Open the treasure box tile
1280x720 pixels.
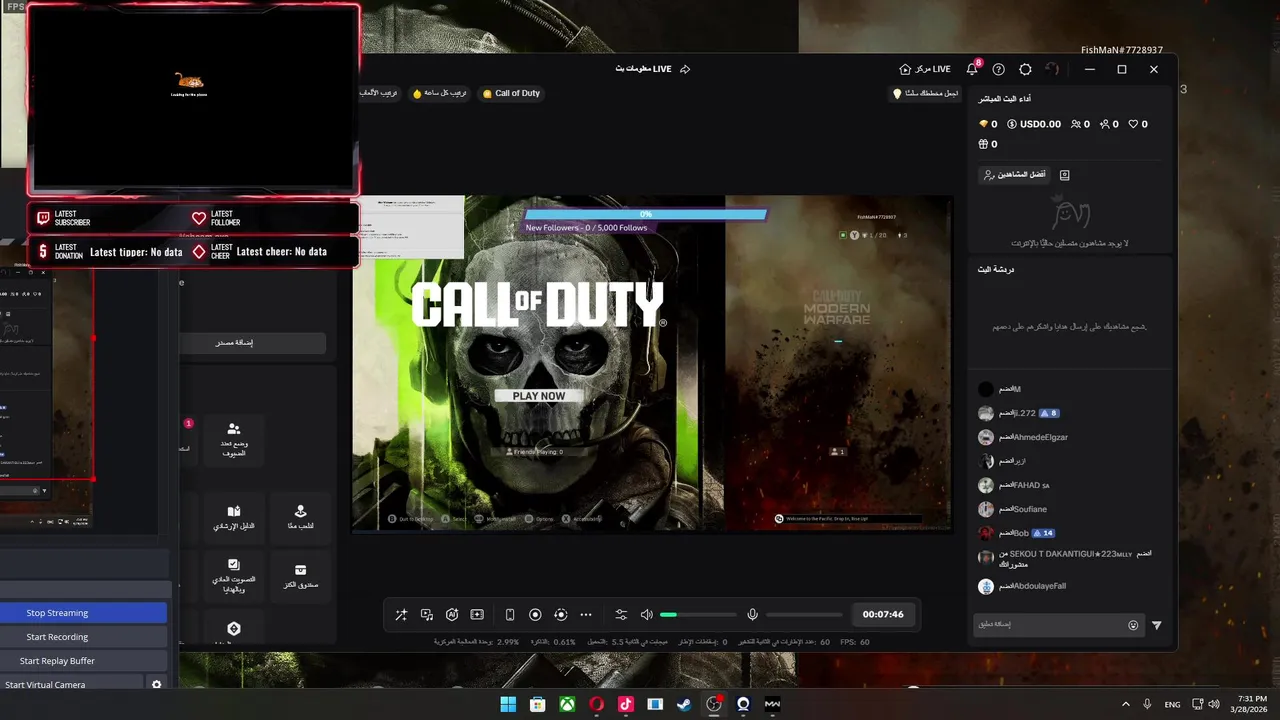click(x=300, y=576)
